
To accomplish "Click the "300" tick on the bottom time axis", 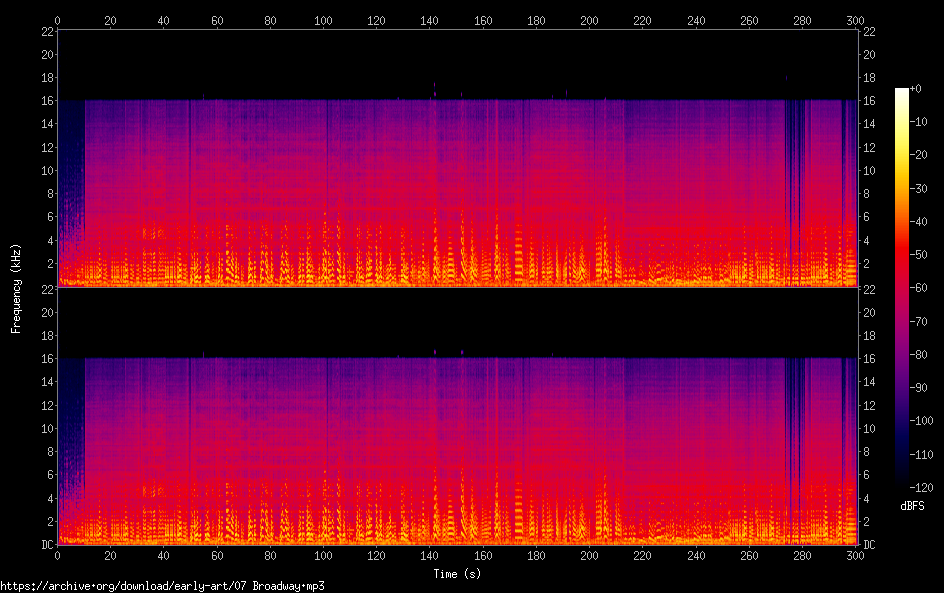I will pos(855,556).
